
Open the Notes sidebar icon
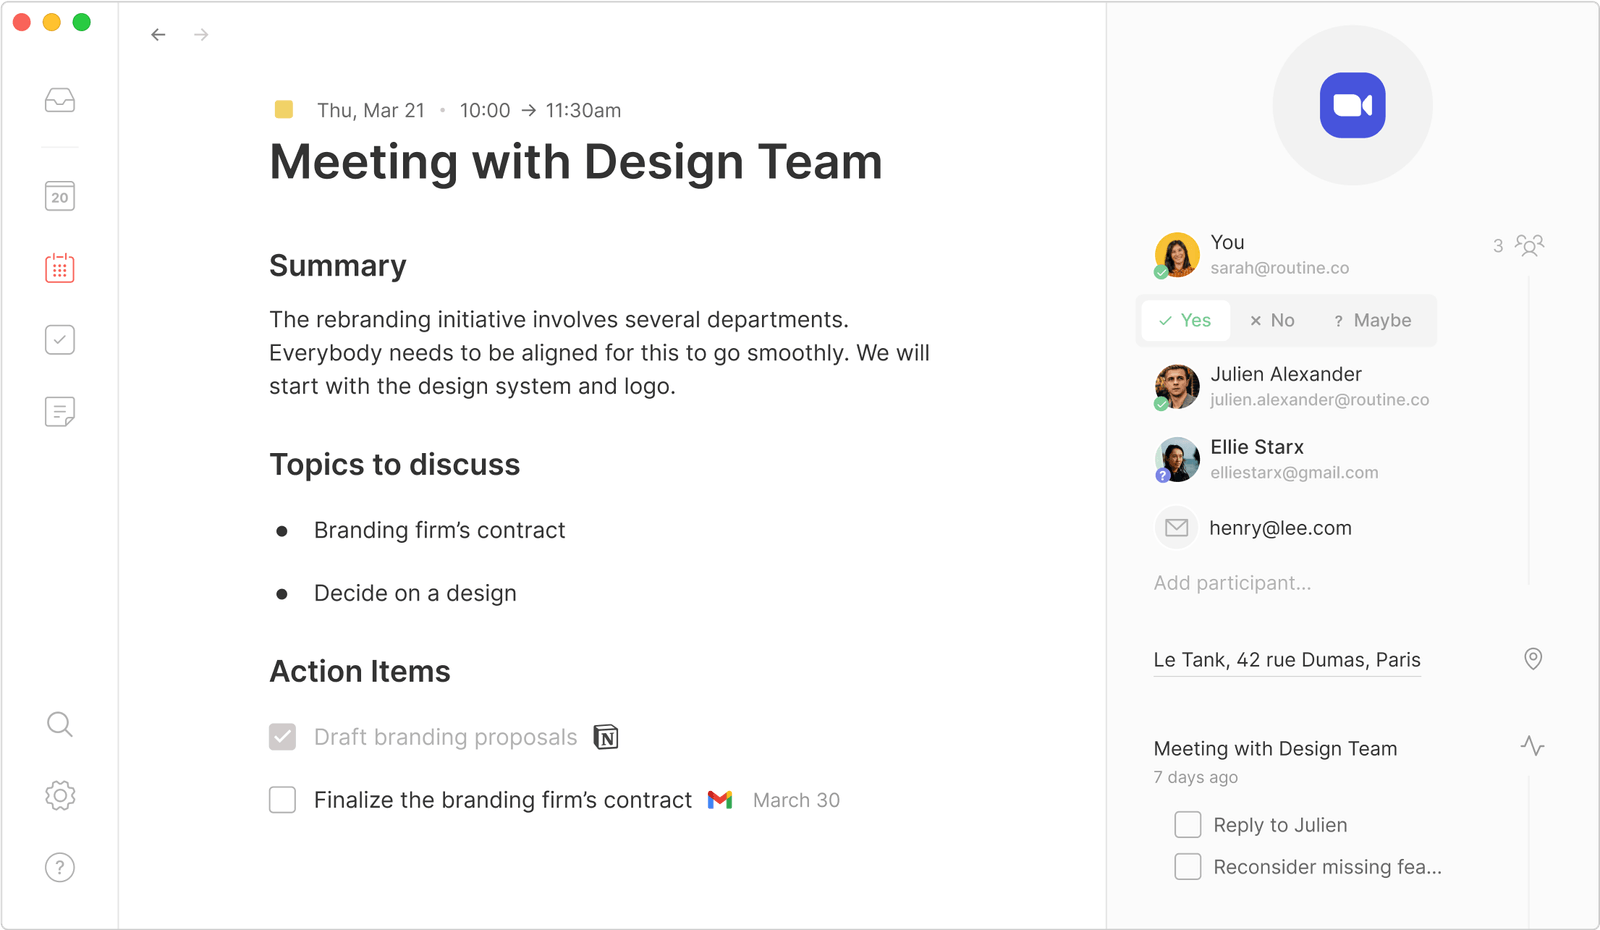point(60,412)
